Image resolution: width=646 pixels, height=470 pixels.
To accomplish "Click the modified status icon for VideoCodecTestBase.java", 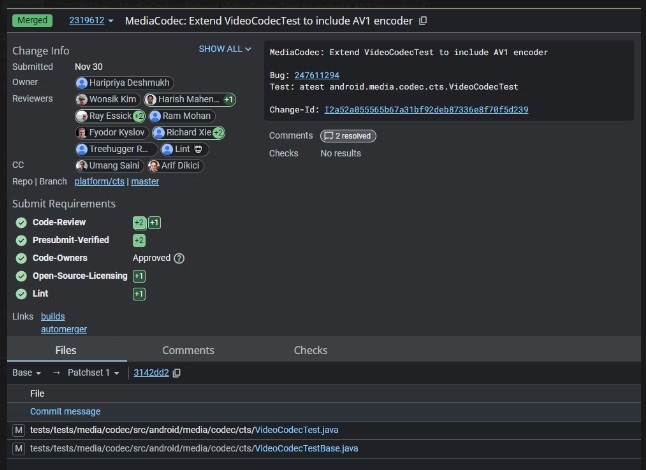I will [x=19, y=448].
